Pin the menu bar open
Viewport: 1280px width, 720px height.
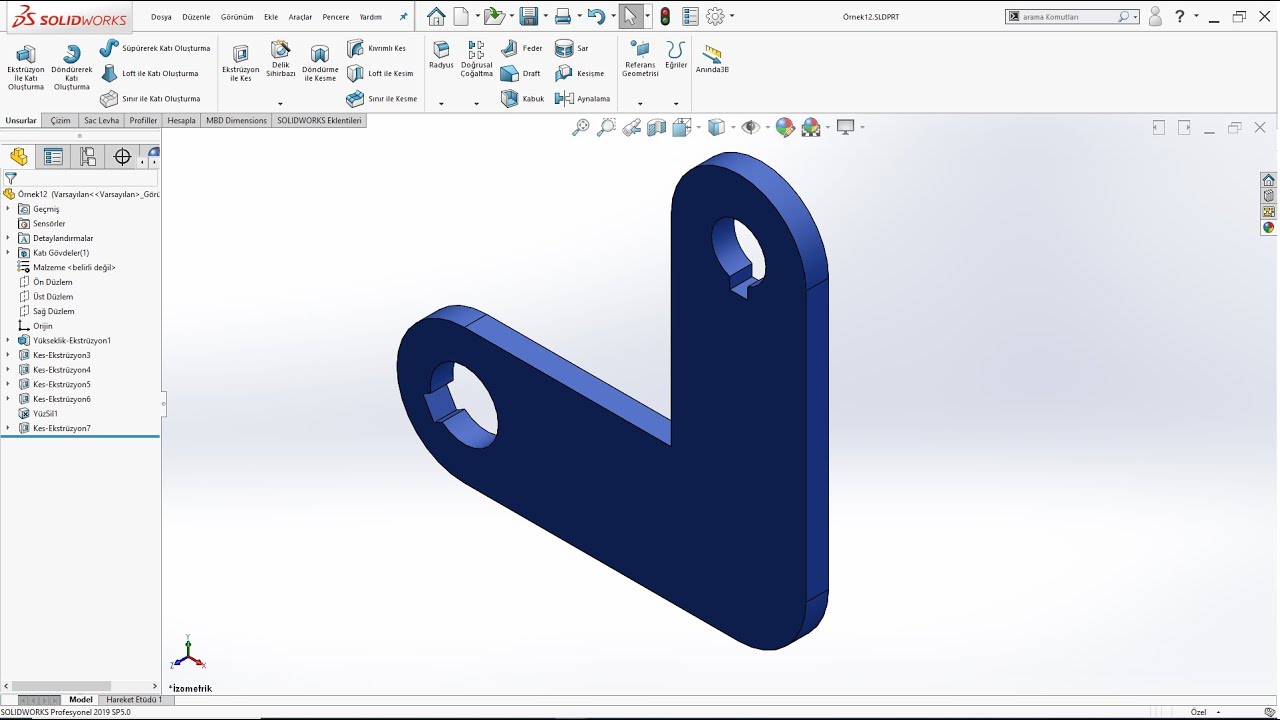click(404, 17)
